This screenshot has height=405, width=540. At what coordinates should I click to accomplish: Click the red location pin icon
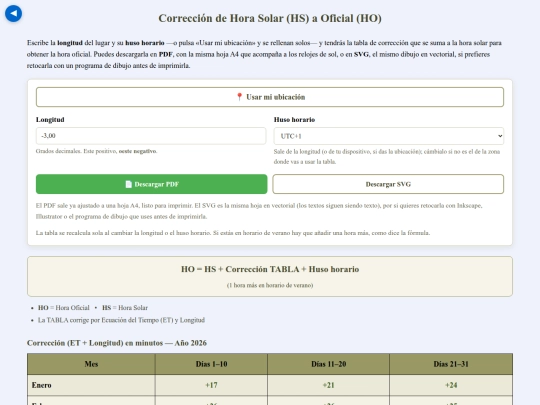coord(239,97)
